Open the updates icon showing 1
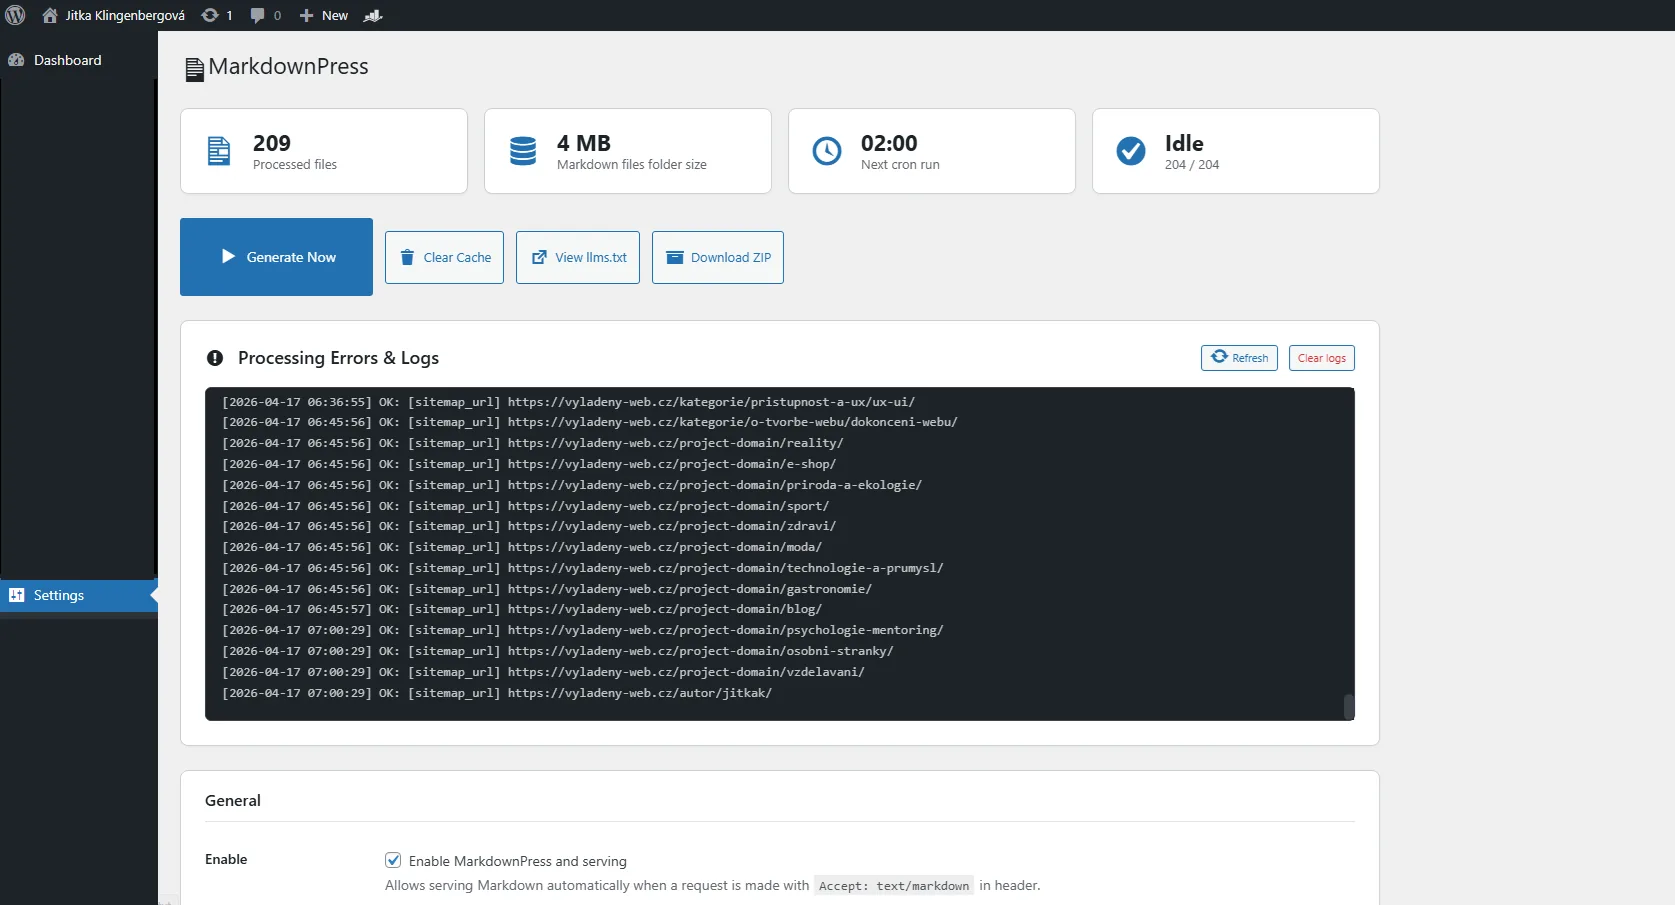The width and height of the screenshot is (1675, 905). pos(210,15)
